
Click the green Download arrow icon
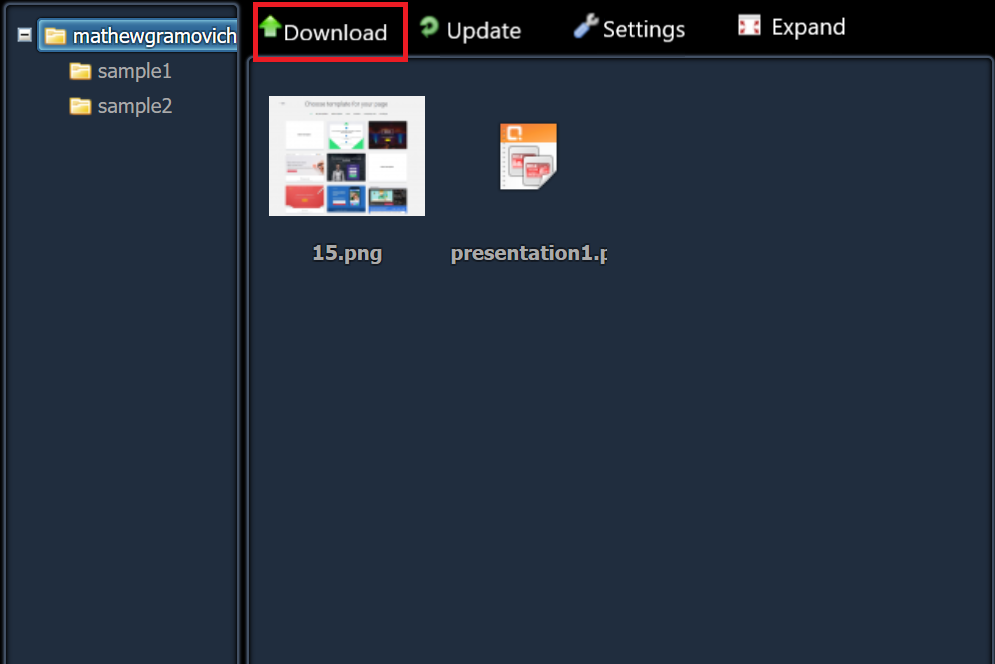coord(270,26)
